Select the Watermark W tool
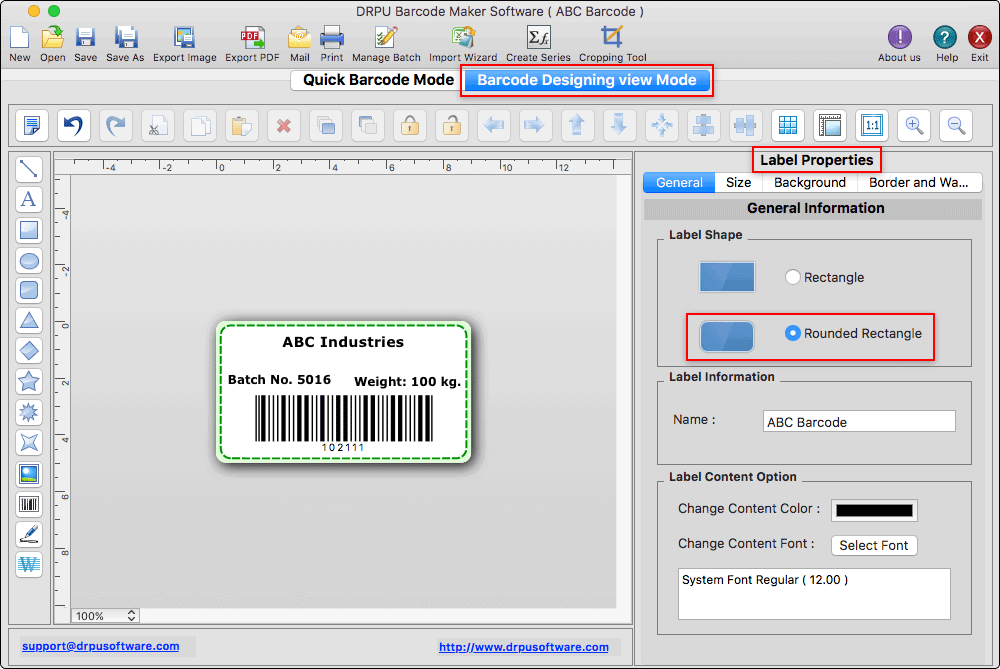This screenshot has height=669, width=1000. pyautogui.click(x=29, y=564)
